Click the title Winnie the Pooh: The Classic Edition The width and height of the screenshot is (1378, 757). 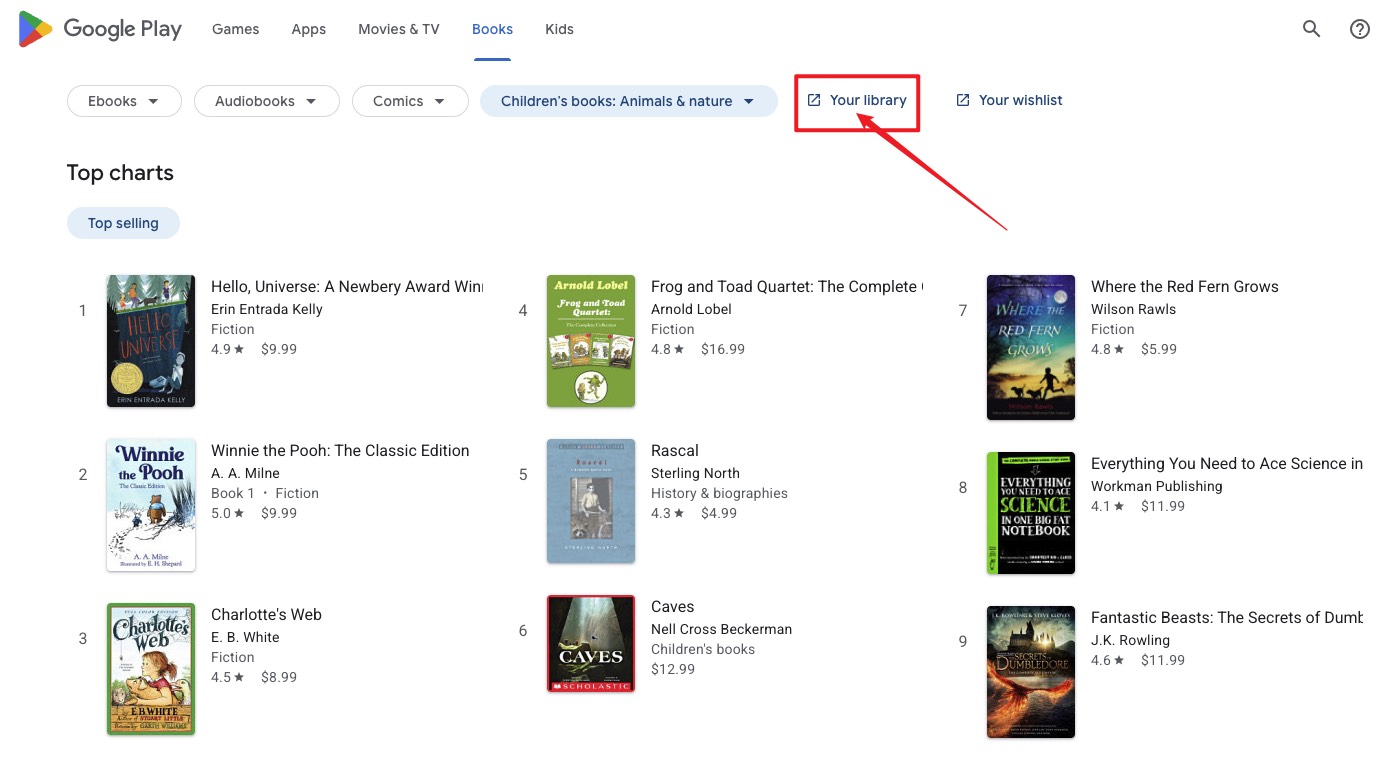[x=340, y=451]
